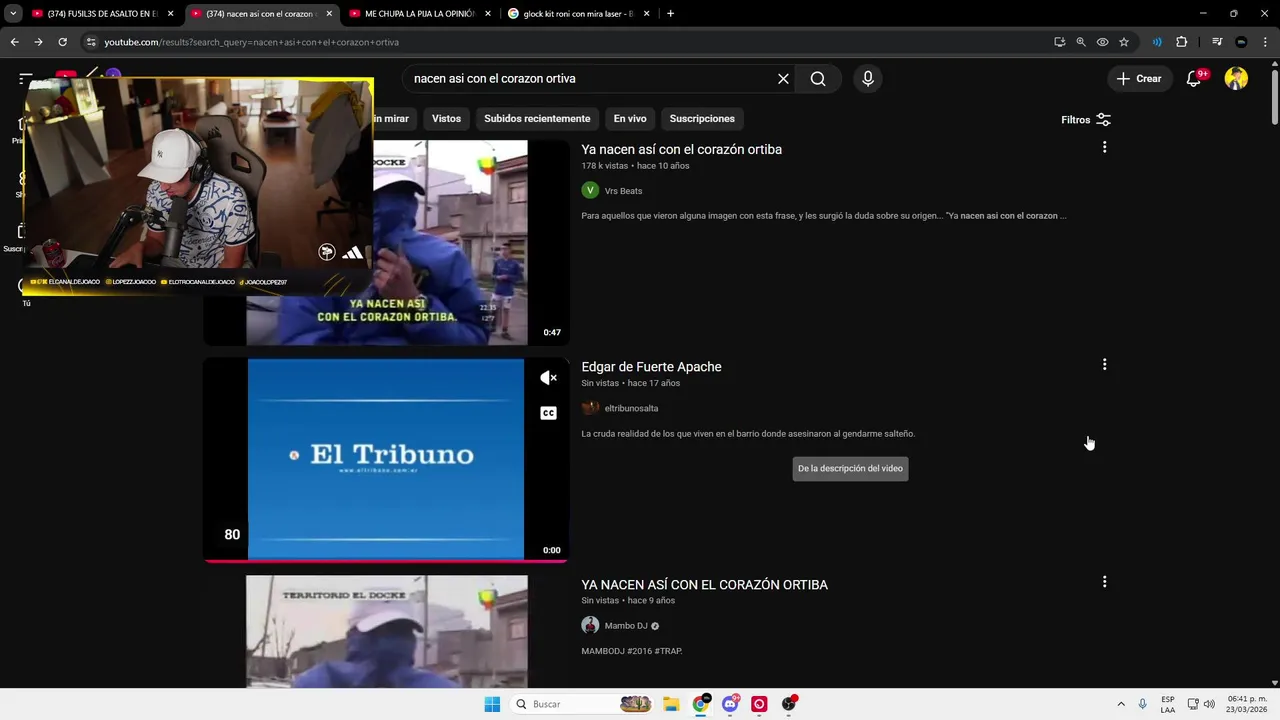This screenshot has height=720, width=1280.
Task: Open options for the Mambo DJ video
Action: [1104, 581]
